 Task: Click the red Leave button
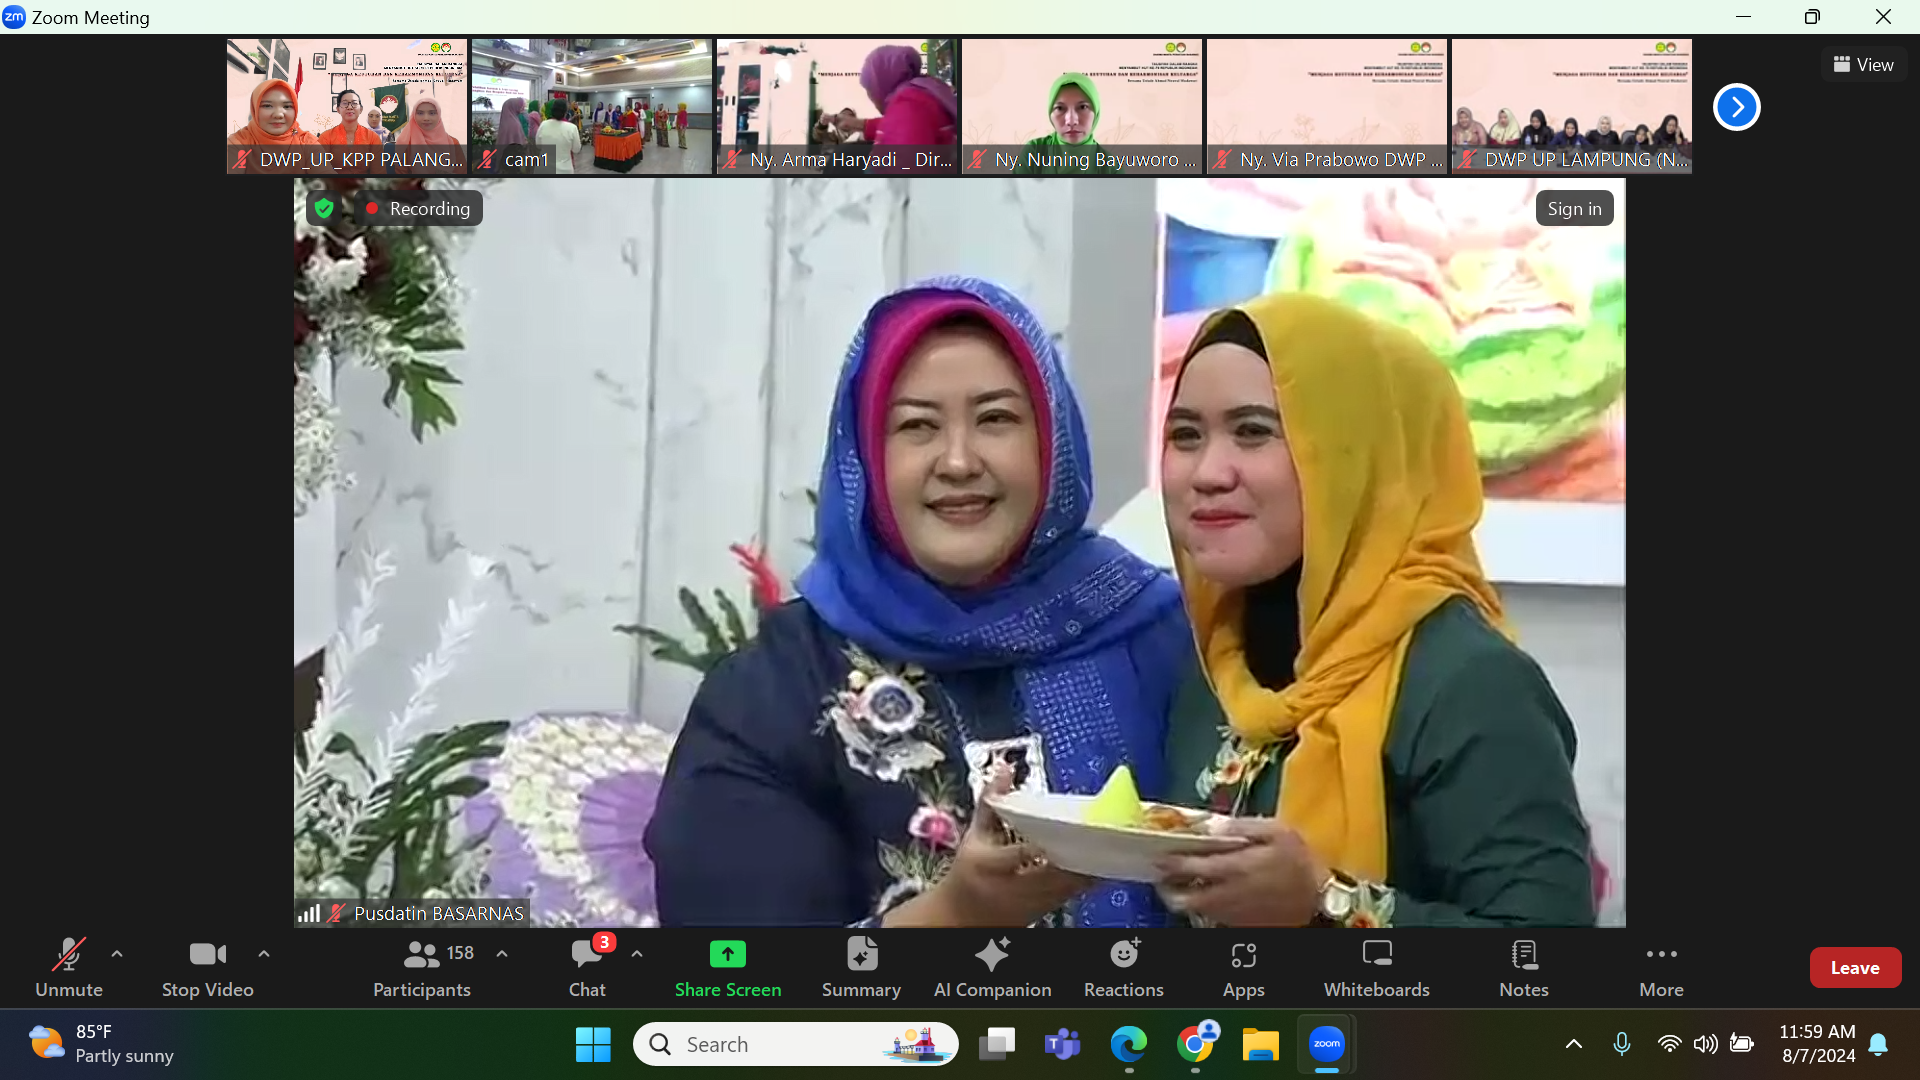(1854, 967)
